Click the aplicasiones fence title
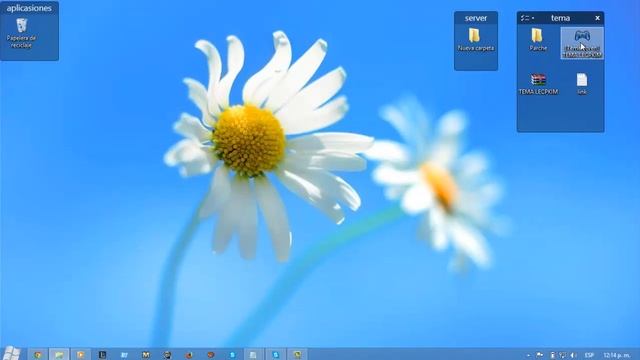Image resolution: width=640 pixels, height=360 pixels. (29, 8)
